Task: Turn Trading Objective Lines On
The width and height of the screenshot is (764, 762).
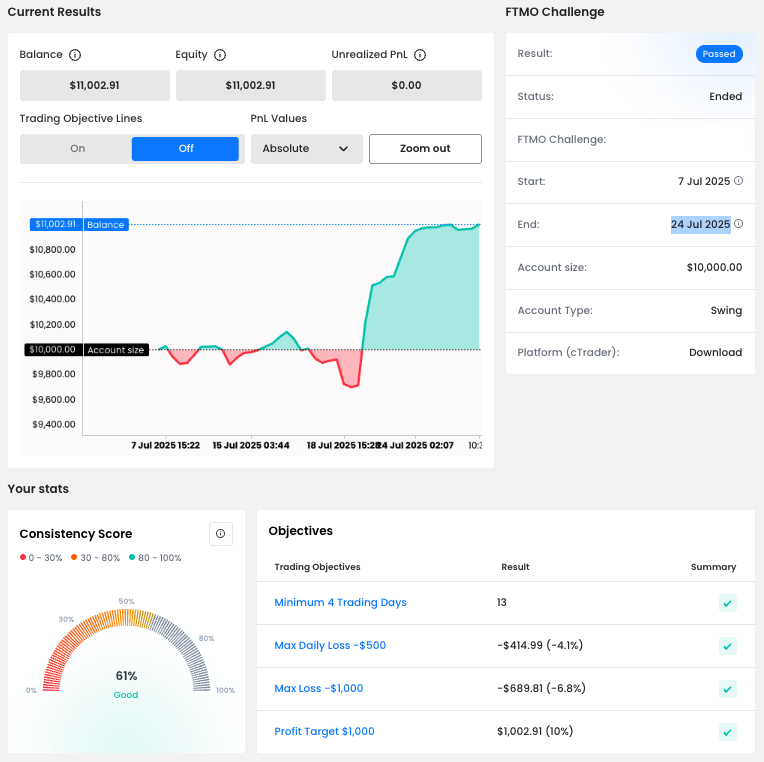Action: (x=78, y=149)
